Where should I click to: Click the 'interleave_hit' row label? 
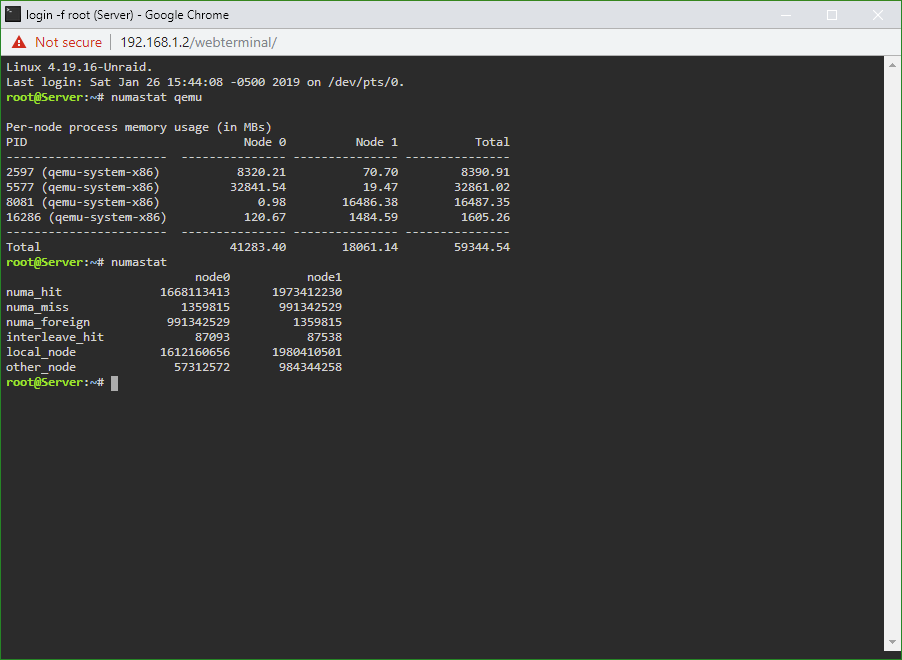55,337
